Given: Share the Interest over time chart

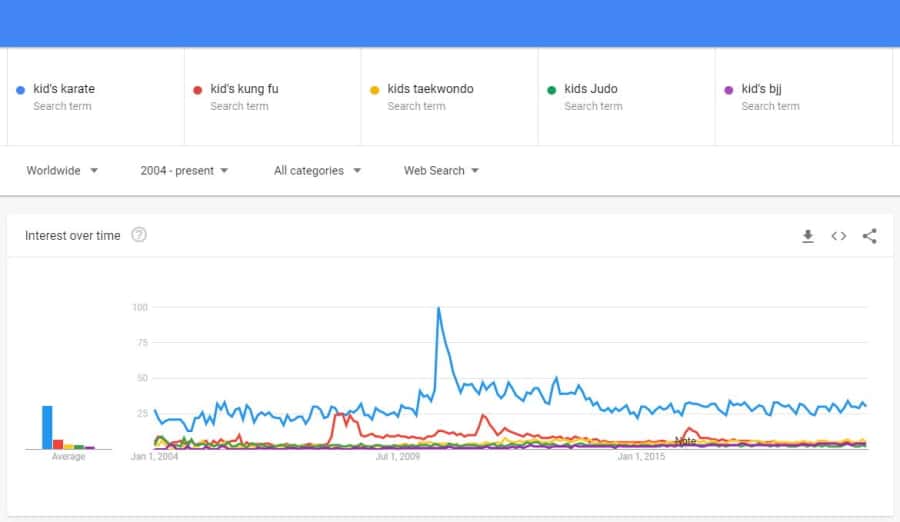Looking at the screenshot, I should [x=870, y=236].
